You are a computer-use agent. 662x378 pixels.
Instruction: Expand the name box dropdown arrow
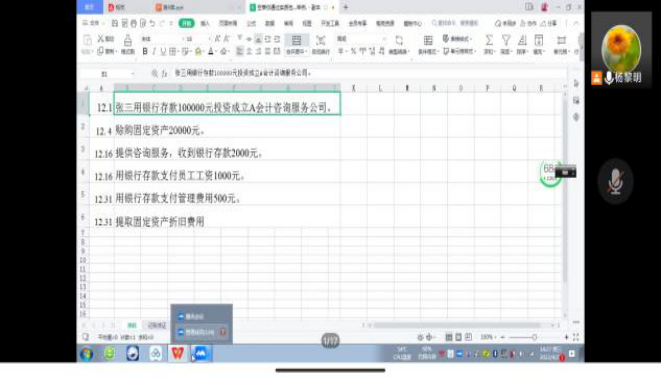coord(133,73)
